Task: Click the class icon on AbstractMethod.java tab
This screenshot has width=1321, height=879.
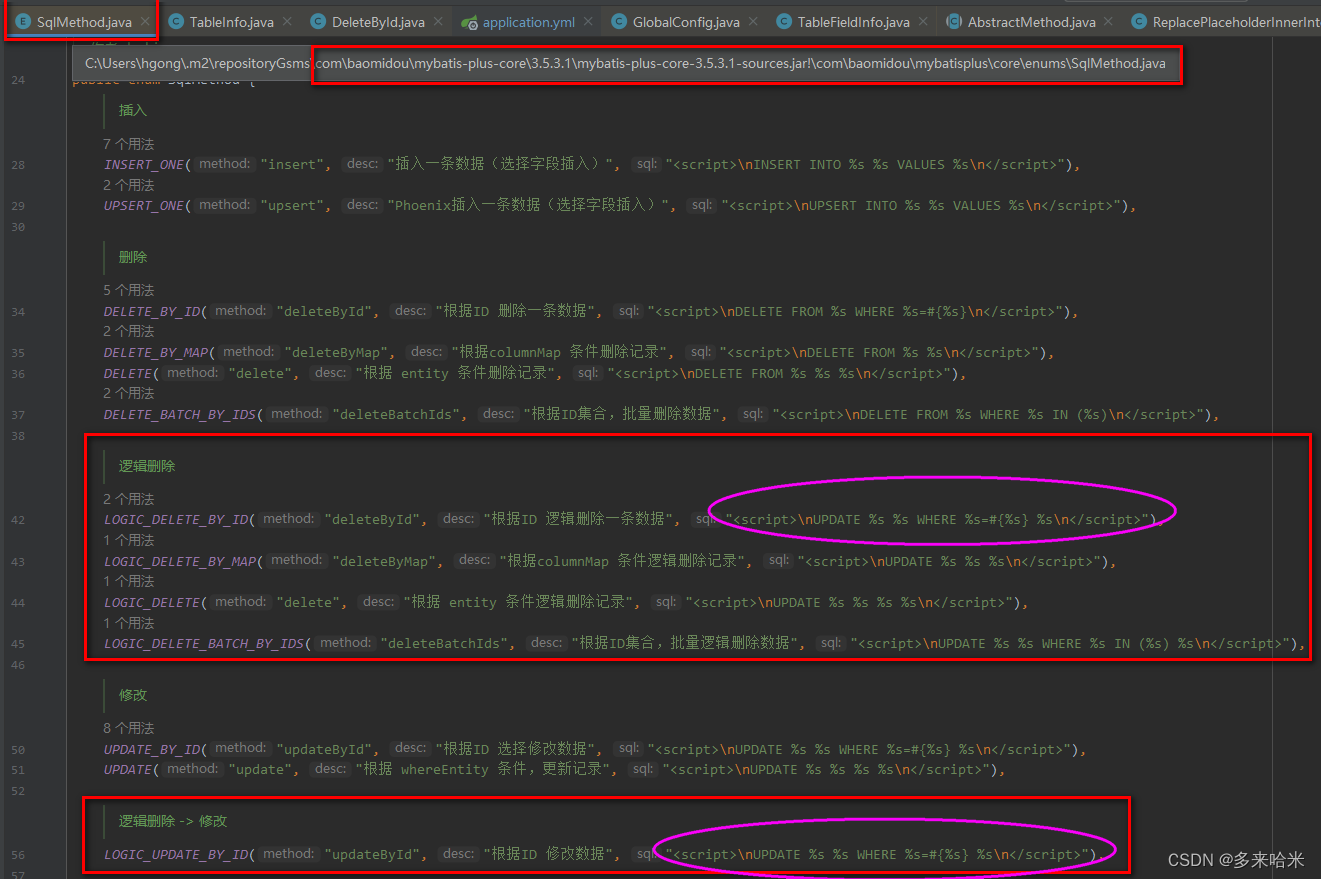Action: tap(954, 21)
